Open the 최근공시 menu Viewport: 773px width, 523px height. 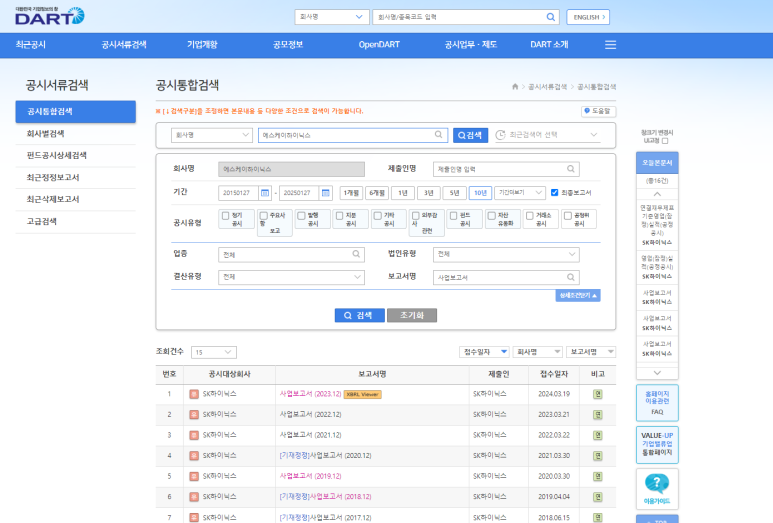(x=31, y=45)
